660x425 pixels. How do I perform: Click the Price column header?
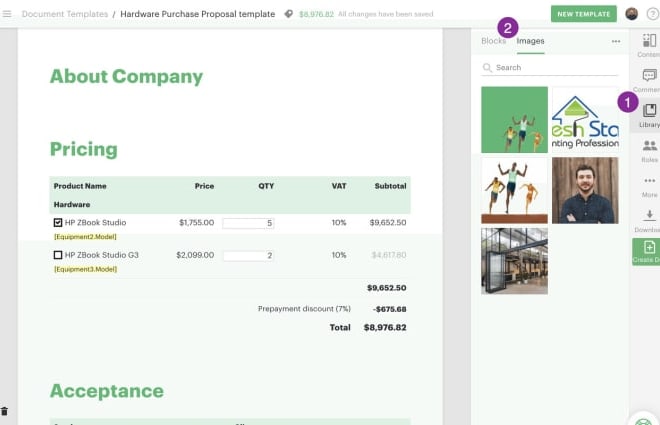pyautogui.click(x=204, y=186)
